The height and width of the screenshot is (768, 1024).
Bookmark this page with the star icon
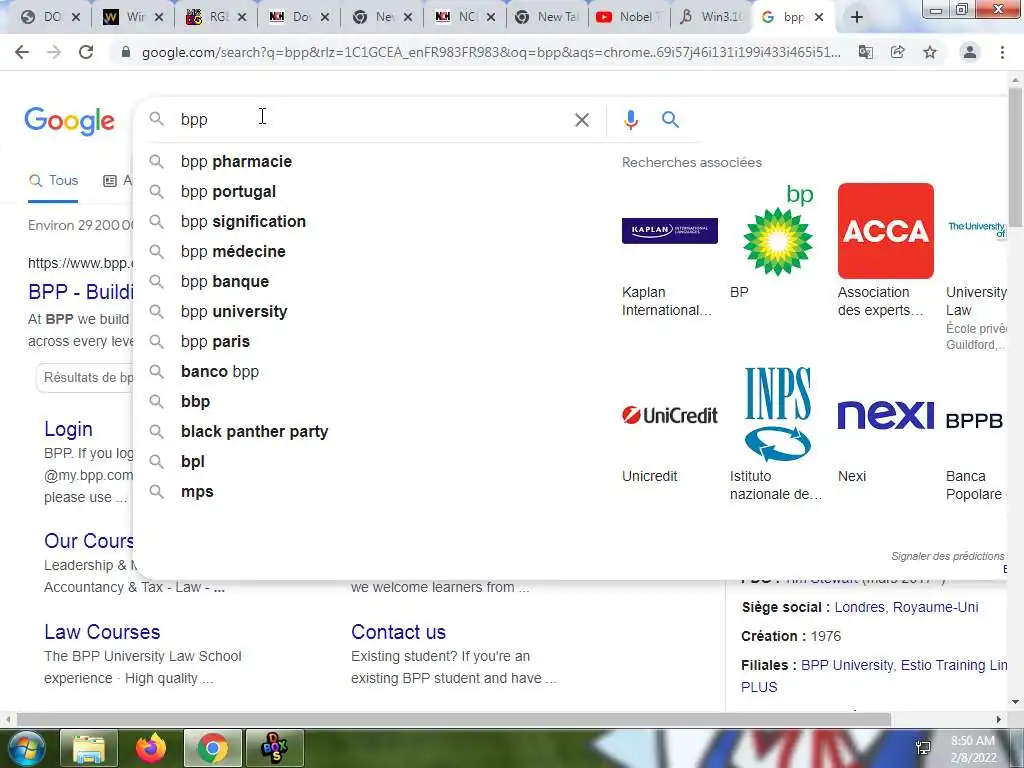pos(930,52)
